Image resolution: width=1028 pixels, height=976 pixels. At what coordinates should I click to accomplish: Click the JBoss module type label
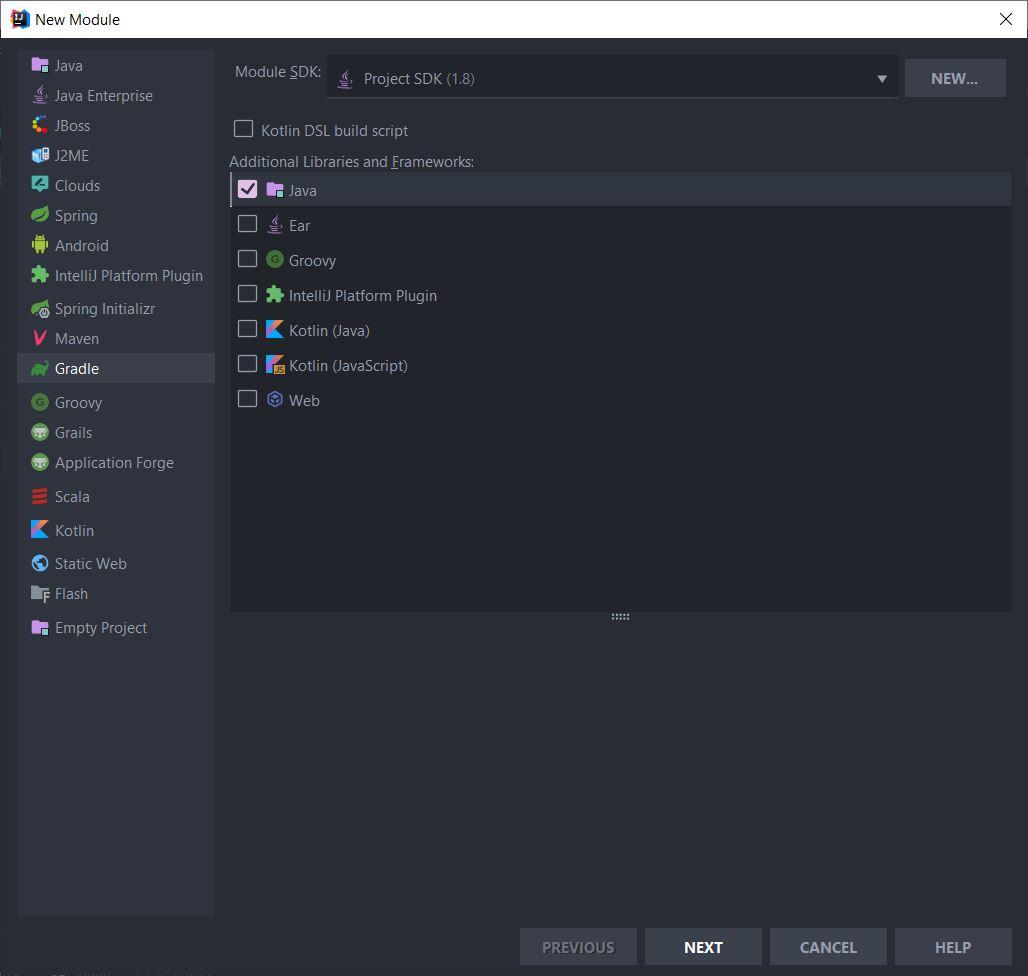(x=72, y=126)
